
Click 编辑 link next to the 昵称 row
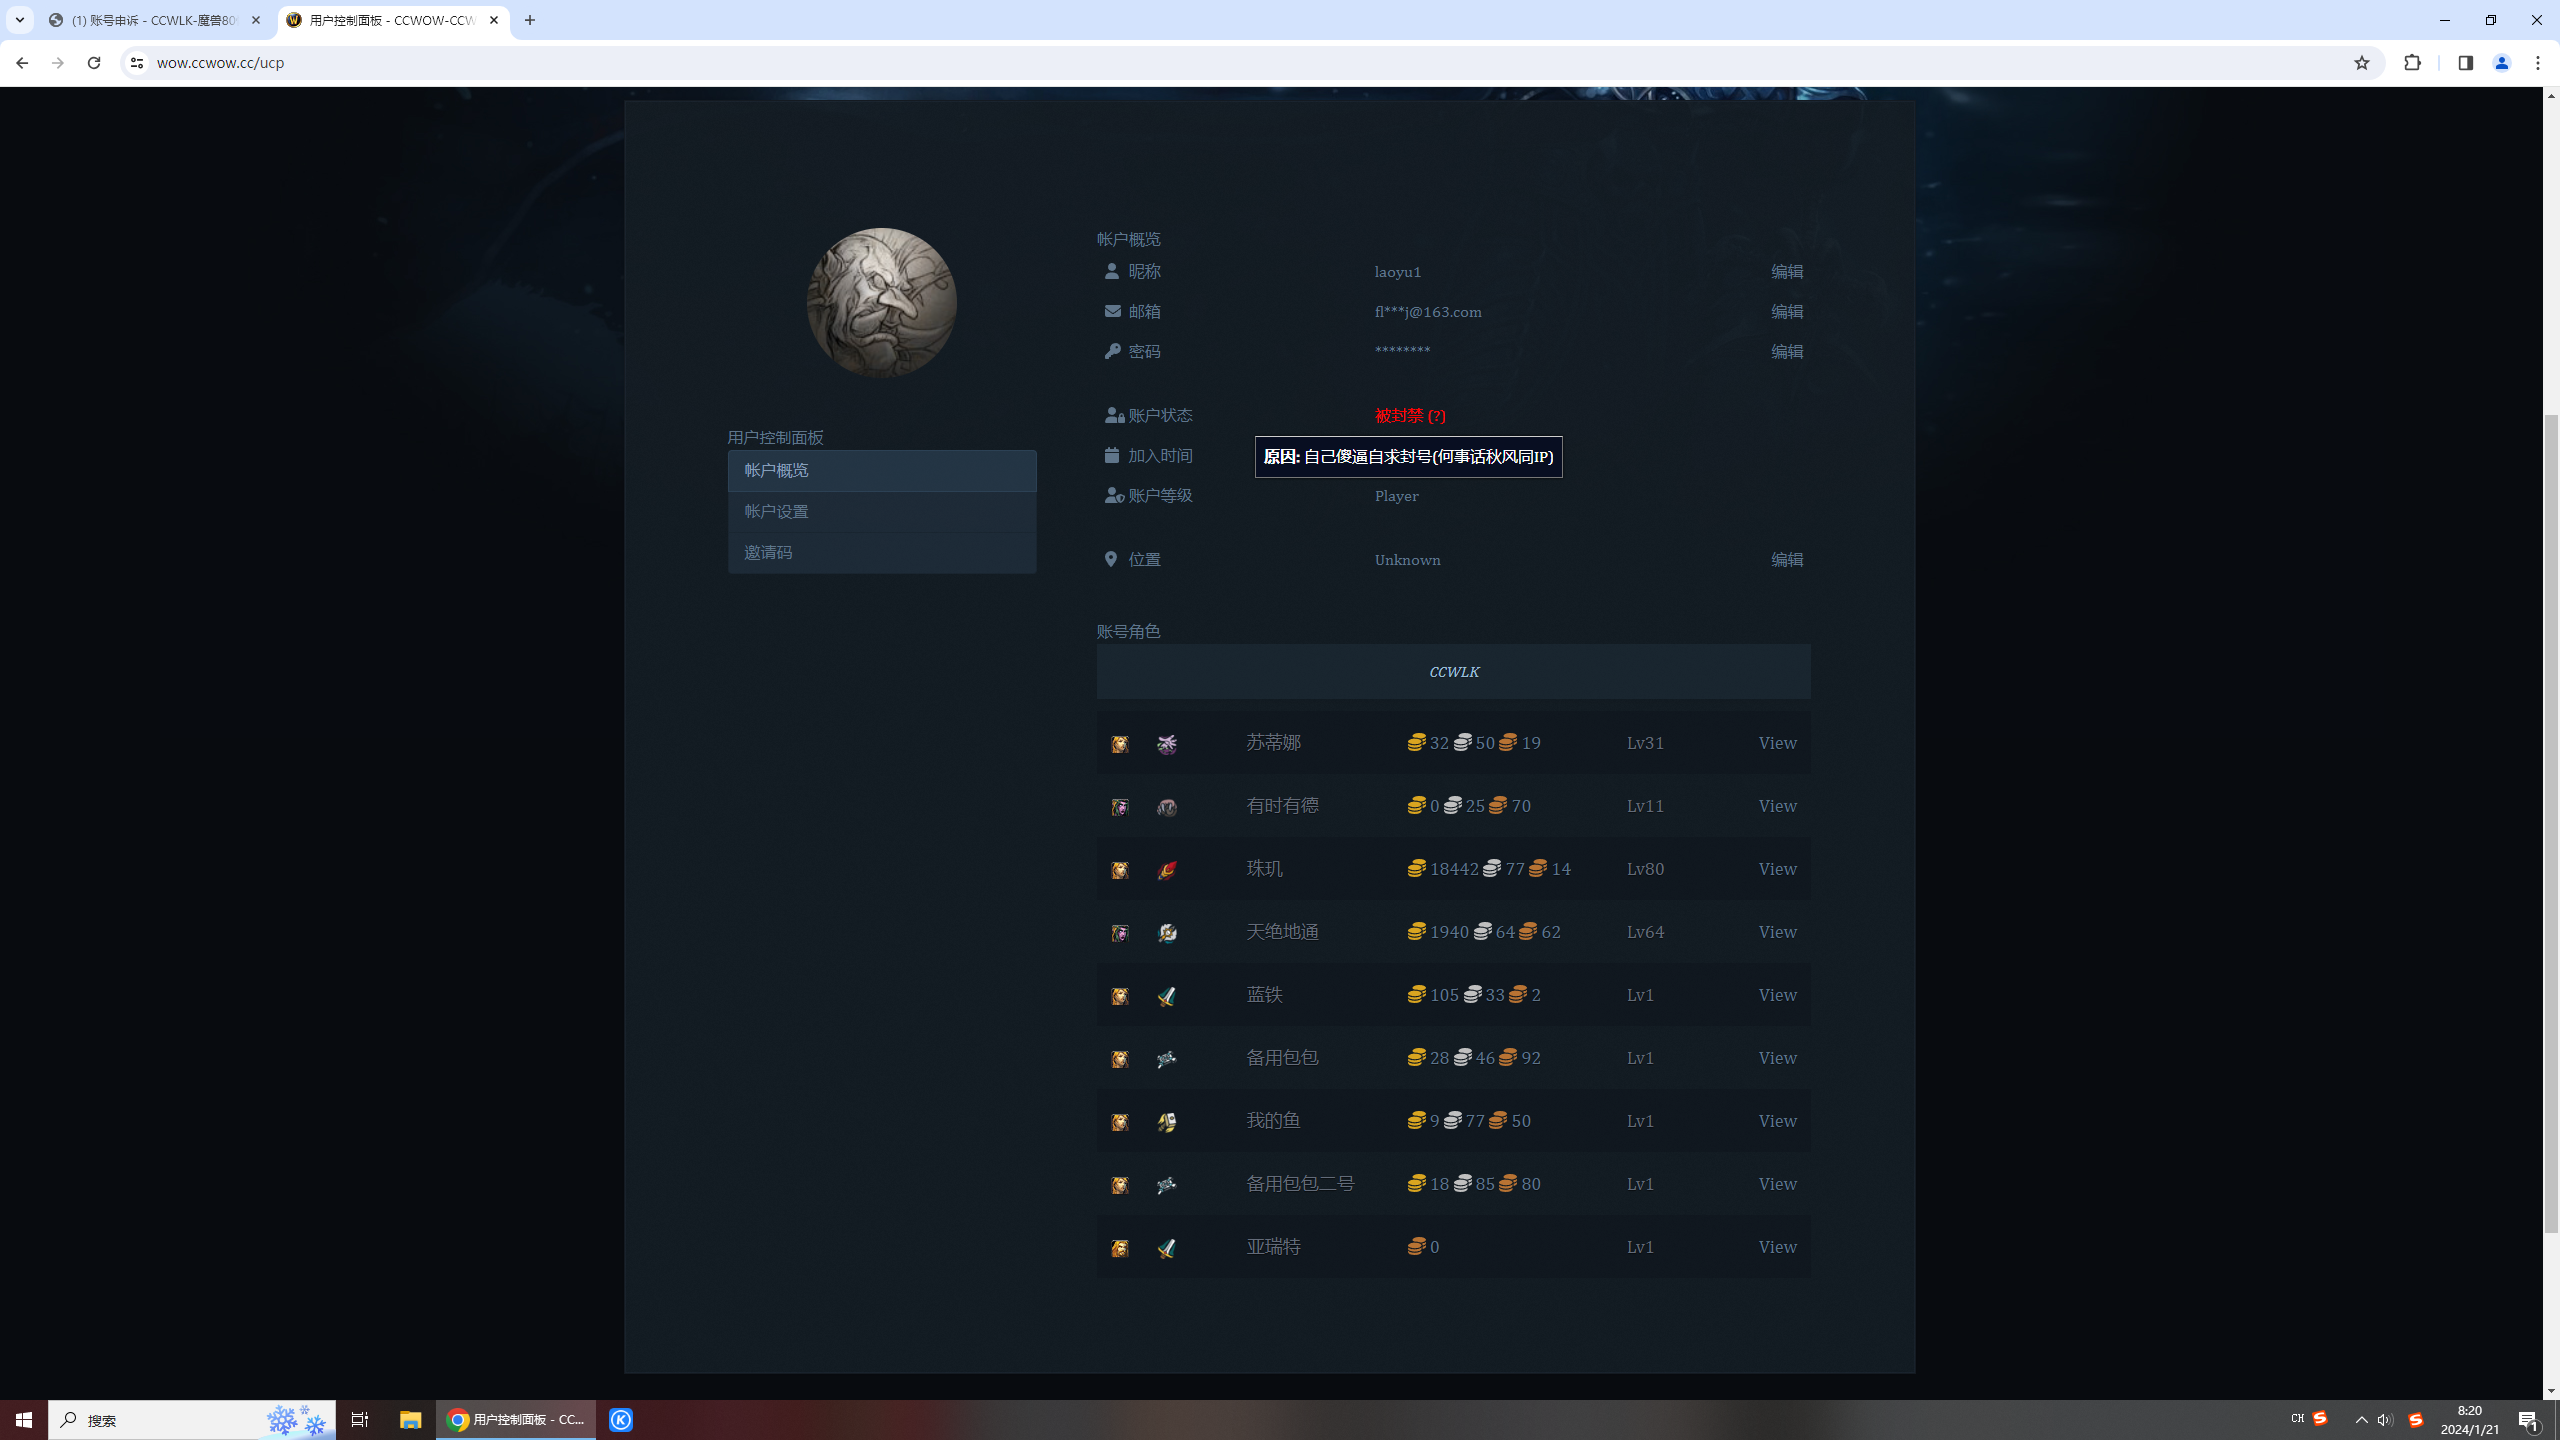coord(1786,272)
